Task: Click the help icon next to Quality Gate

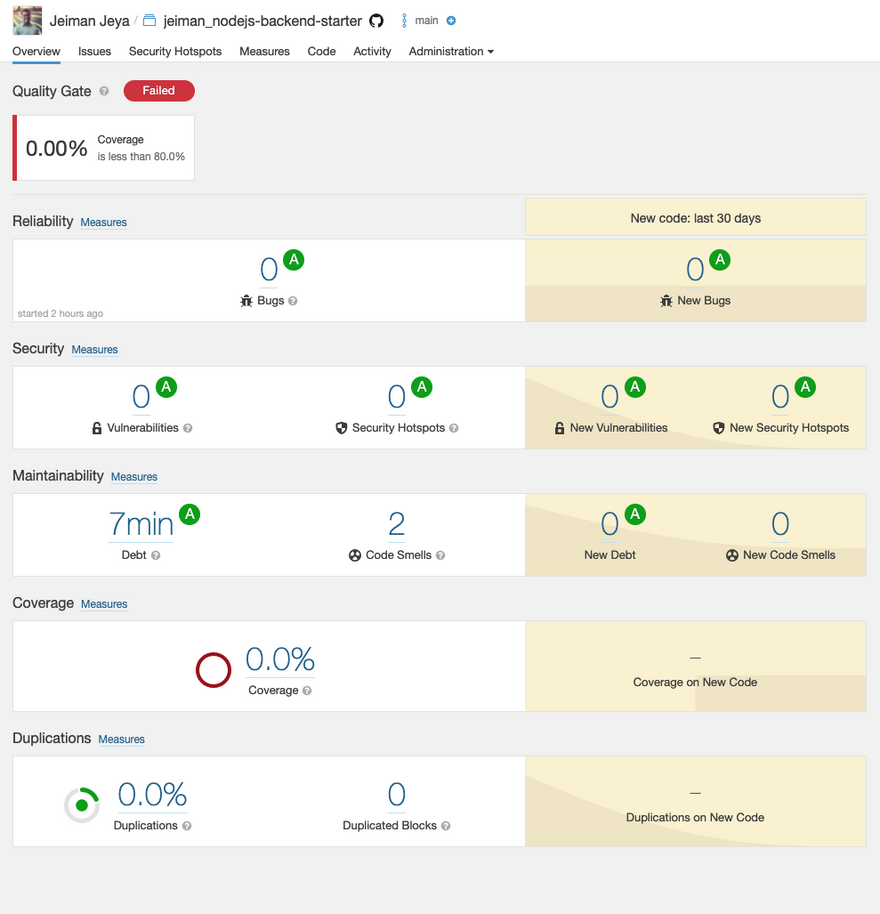Action: (104, 91)
